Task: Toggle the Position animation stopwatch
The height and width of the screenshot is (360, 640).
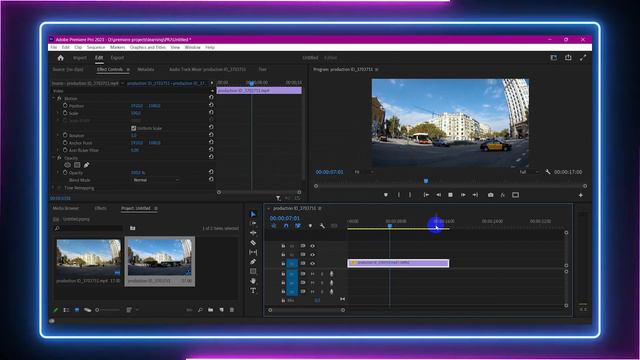Action: (65, 106)
